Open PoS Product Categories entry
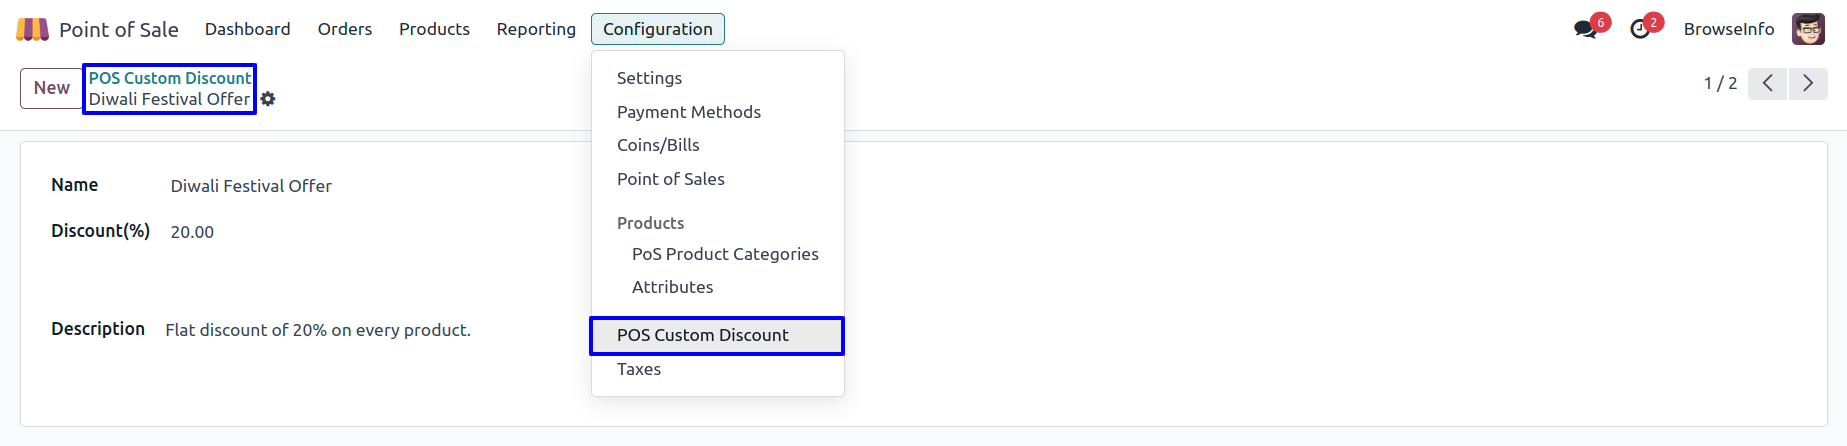The image size is (1847, 446). point(725,254)
